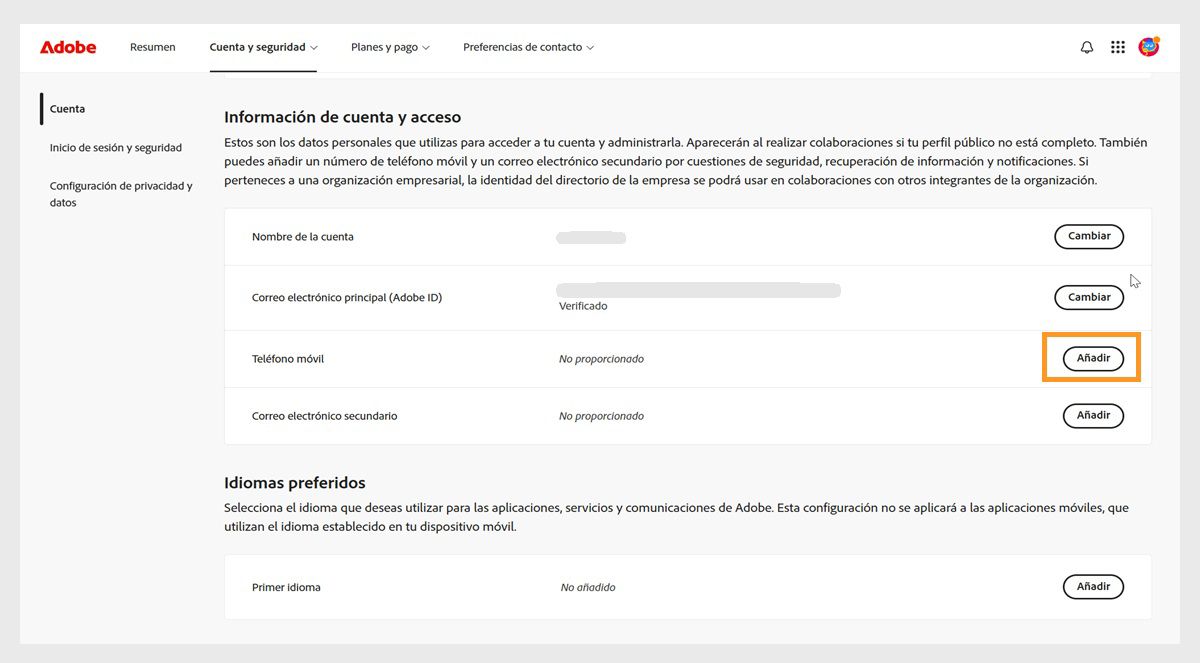Change the primary email address
This screenshot has width=1200, height=663.
pos(1088,297)
